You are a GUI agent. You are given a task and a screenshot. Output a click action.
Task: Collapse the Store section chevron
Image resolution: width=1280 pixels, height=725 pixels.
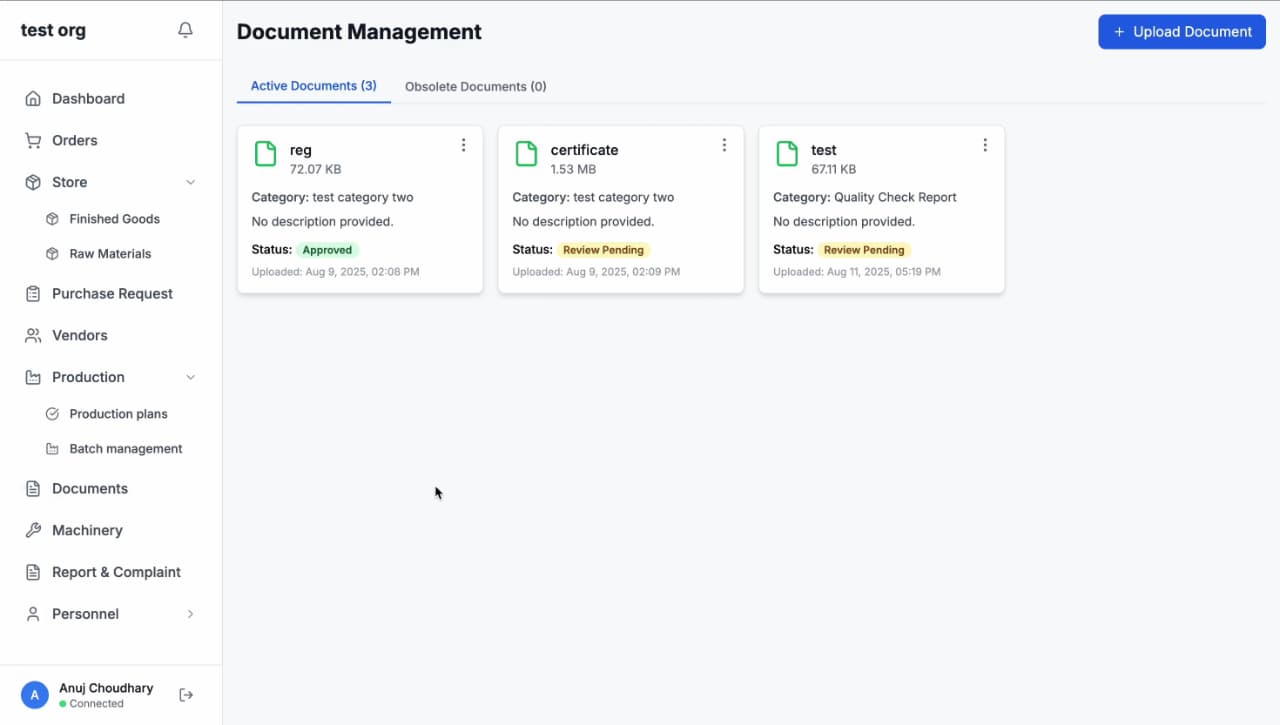(x=191, y=183)
